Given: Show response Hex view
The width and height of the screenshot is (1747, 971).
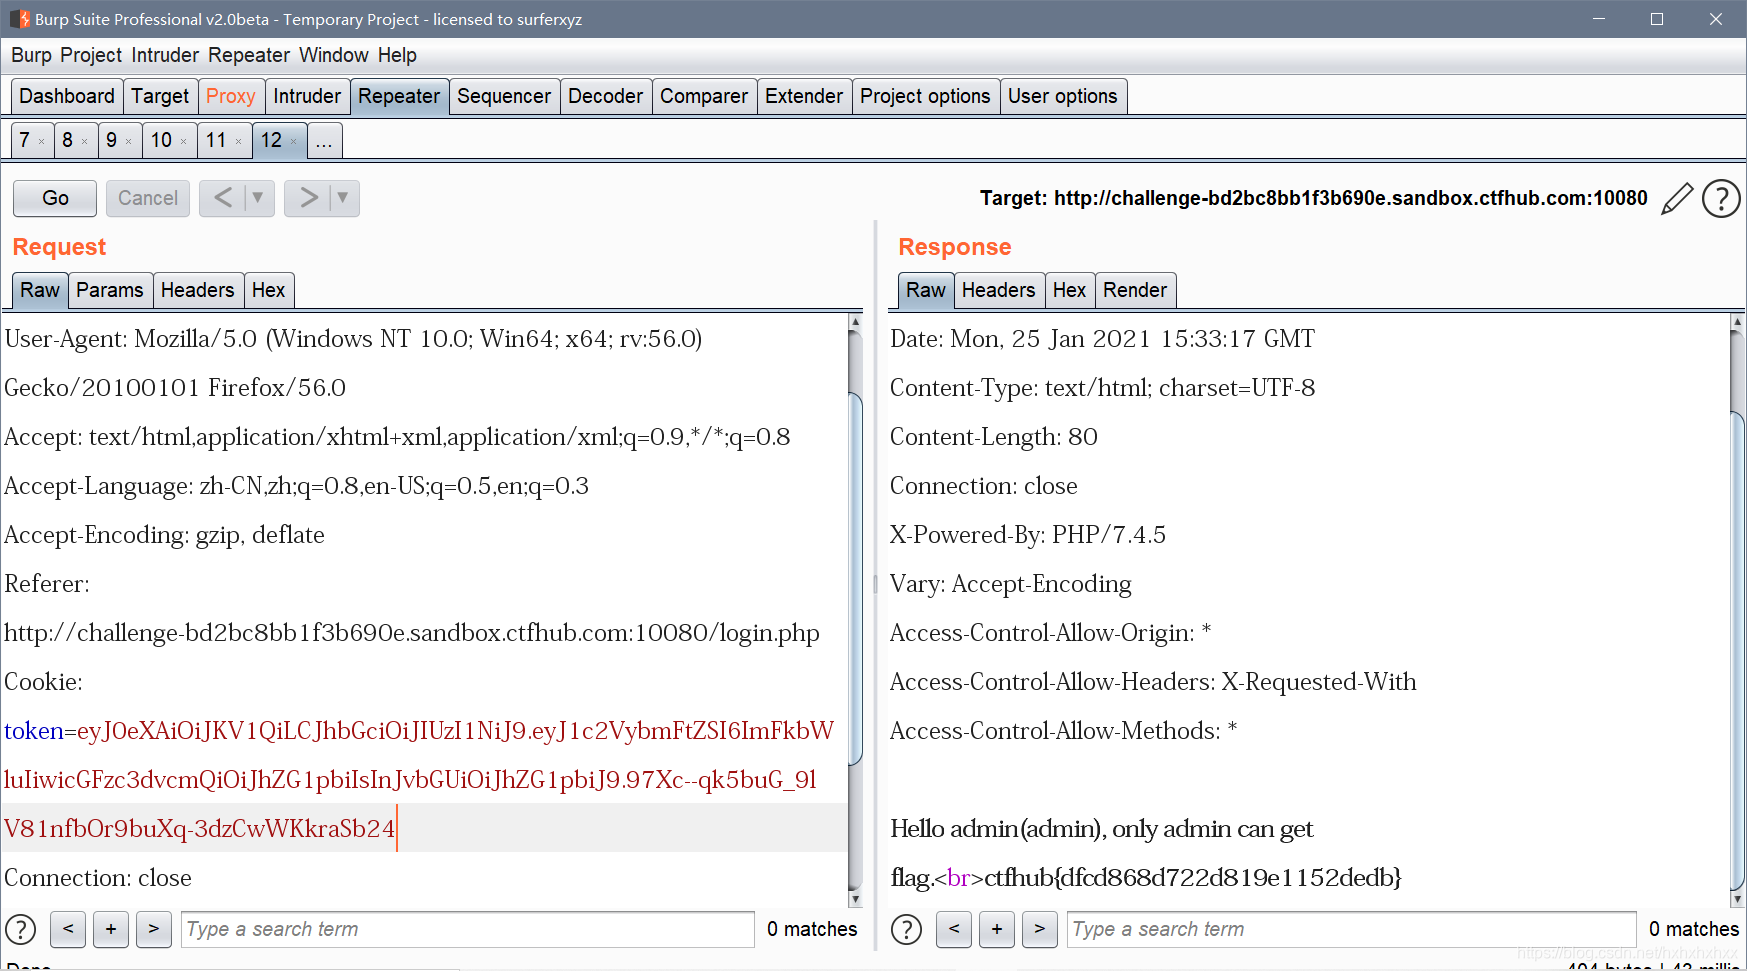Looking at the screenshot, I should click(1069, 290).
